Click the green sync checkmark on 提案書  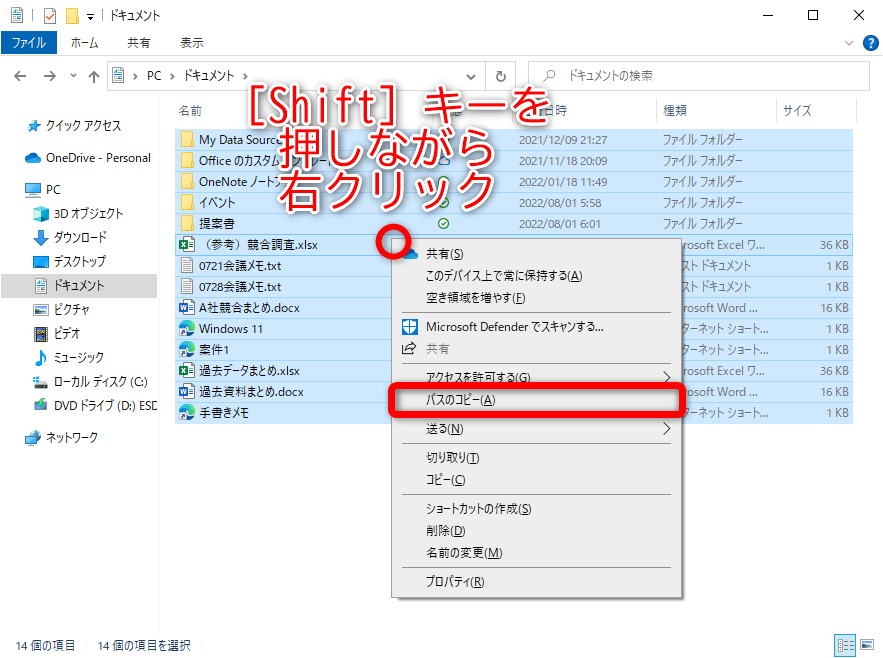[441, 222]
